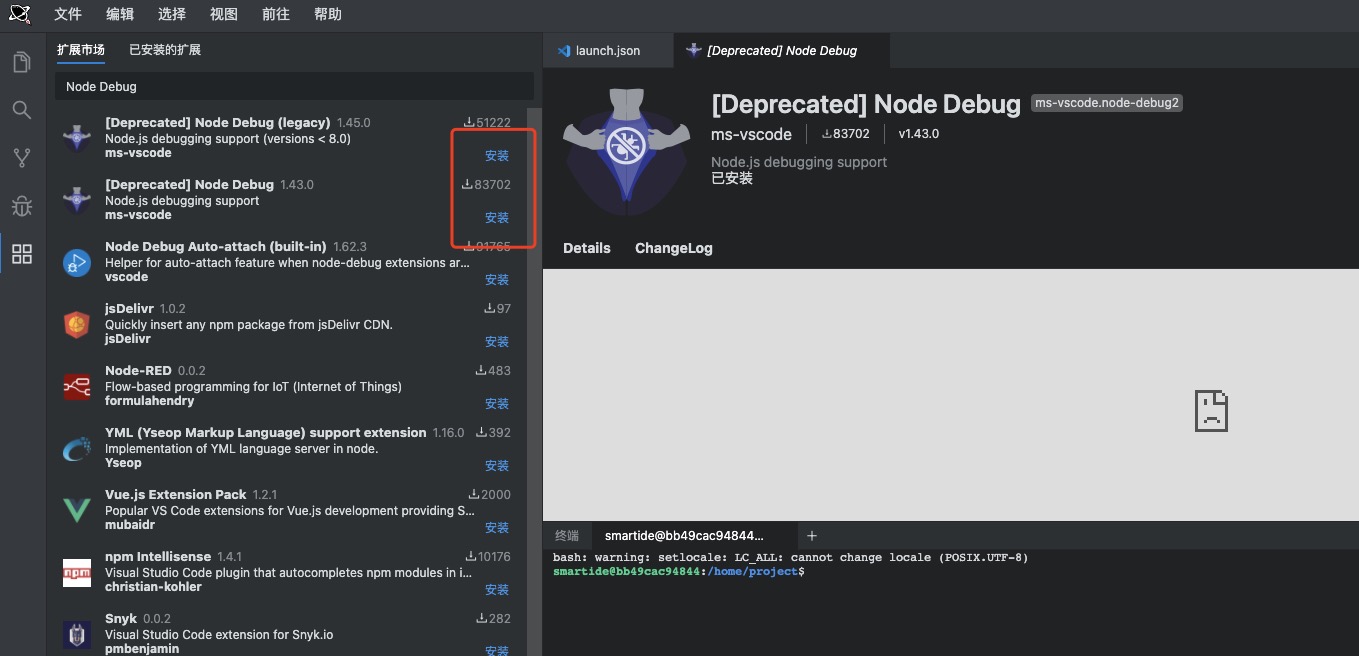Select the npm Intellisense title

(158, 557)
